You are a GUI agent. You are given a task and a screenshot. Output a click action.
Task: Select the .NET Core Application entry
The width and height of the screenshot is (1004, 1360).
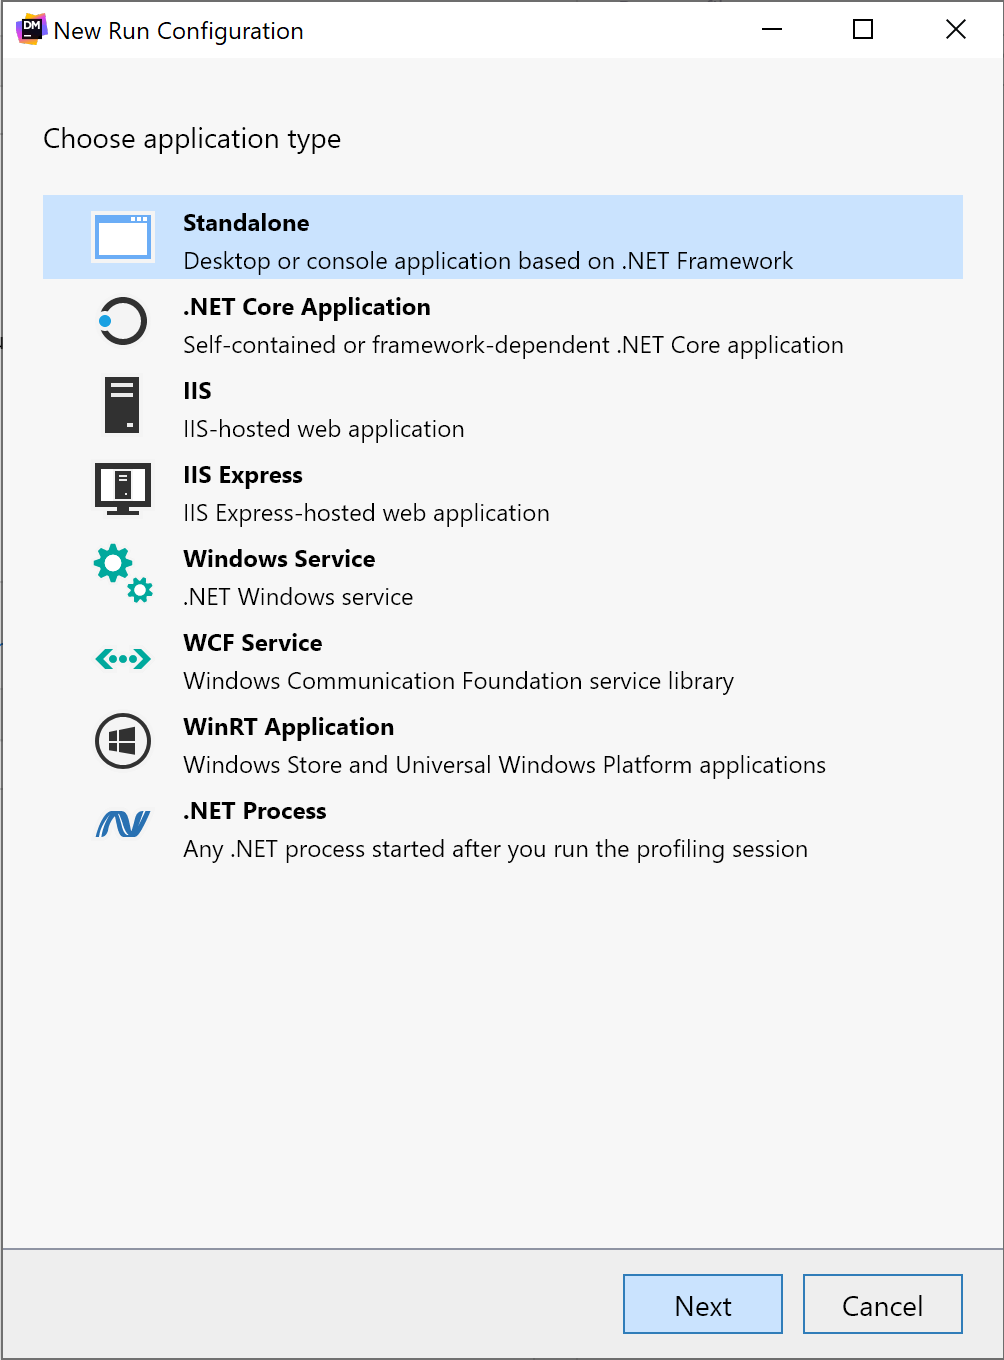coord(450,322)
